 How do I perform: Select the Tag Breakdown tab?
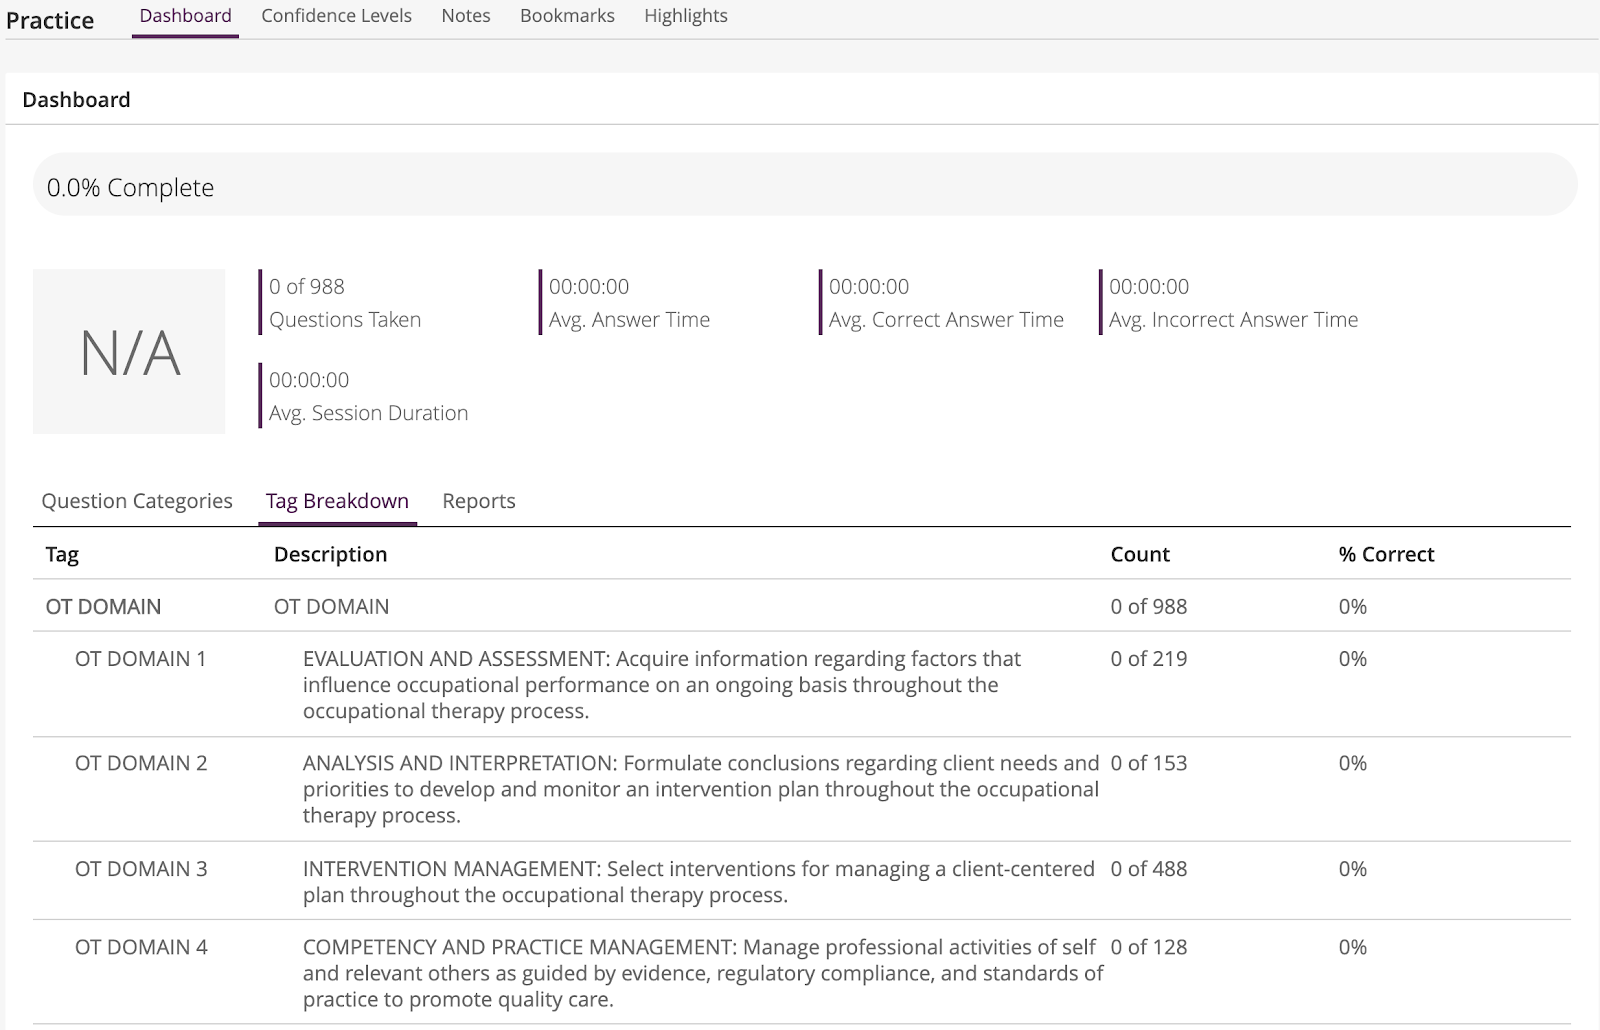pyautogui.click(x=337, y=501)
